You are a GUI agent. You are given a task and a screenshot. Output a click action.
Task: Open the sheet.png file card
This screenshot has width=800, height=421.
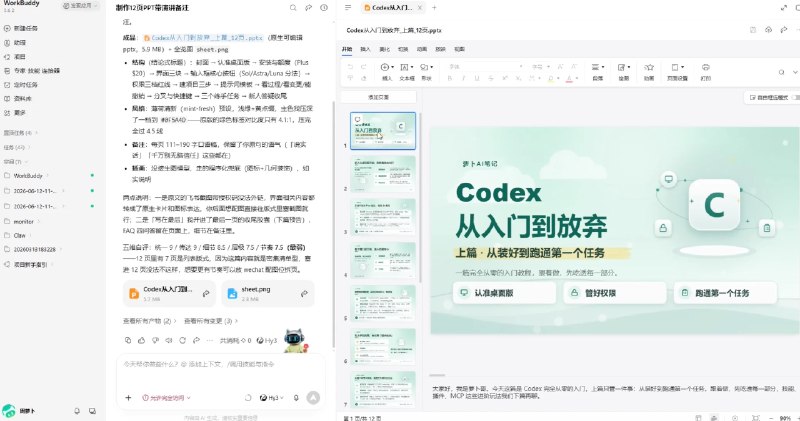[x=268, y=293]
